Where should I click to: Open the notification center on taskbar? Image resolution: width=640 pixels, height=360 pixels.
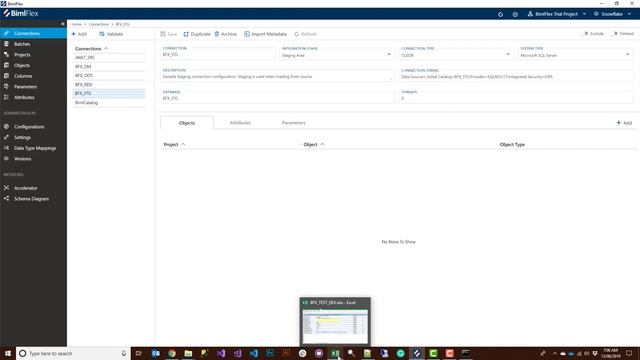629,353
